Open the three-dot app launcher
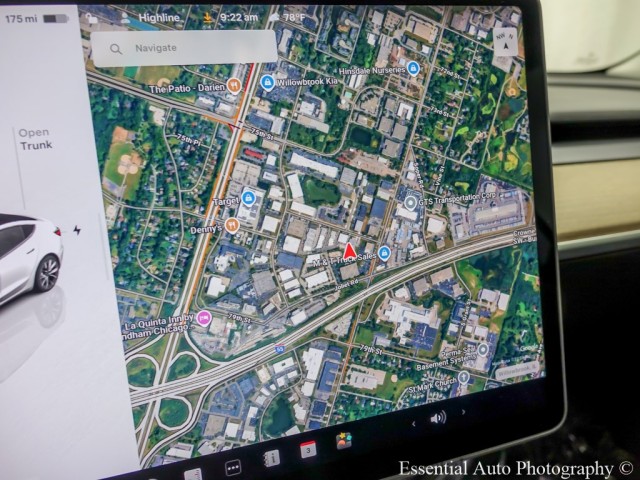This screenshot has width=640, height=480. coord(233,467)
